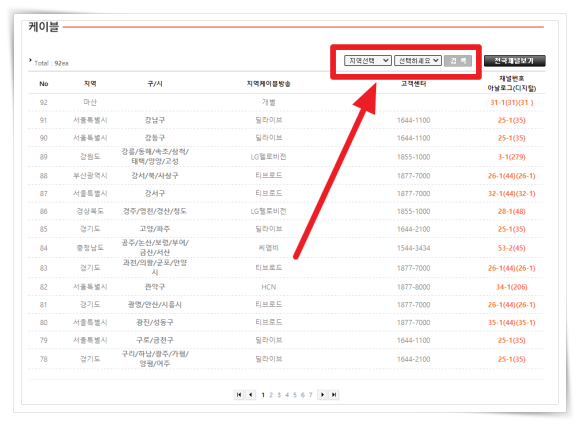The image size is (580, 426).
Task: Click channel 35-1(44)(35-1) in row 80
Action: click(x=512, y=322)
